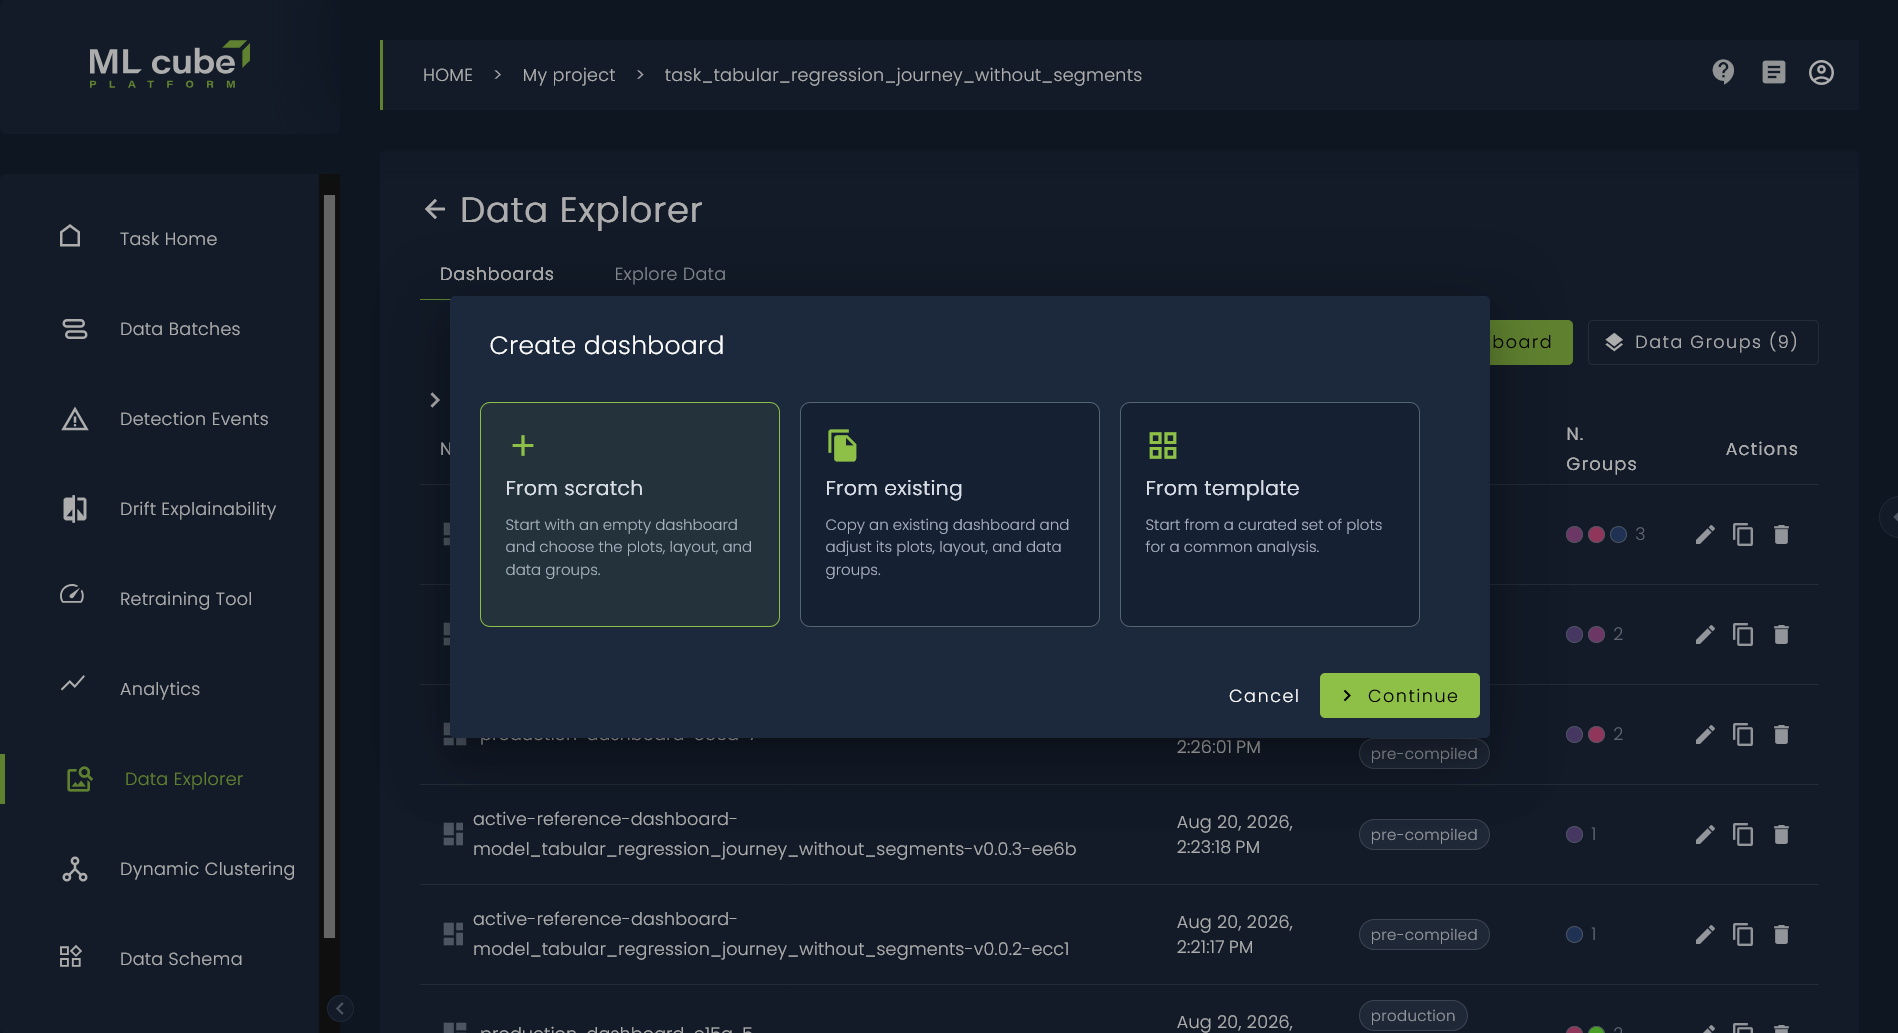
Task: Click the dashboard icon on v0.0.3-ee6b row
Action: 453,834
